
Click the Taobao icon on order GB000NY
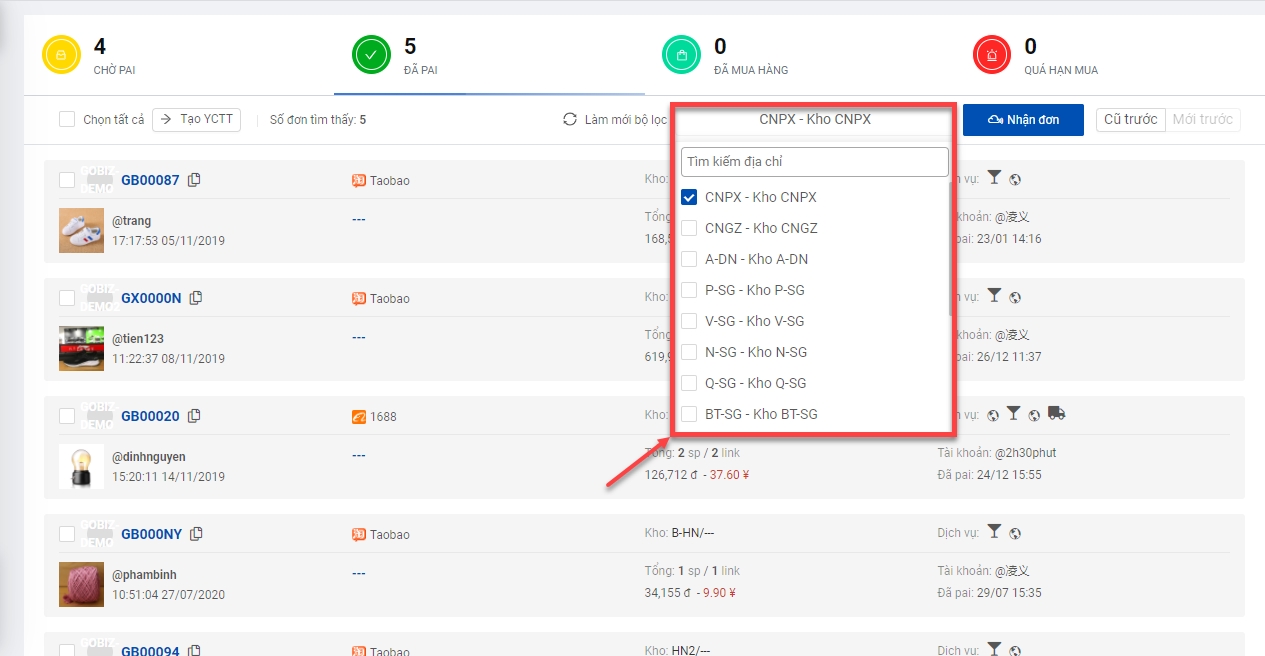[359, 535]
